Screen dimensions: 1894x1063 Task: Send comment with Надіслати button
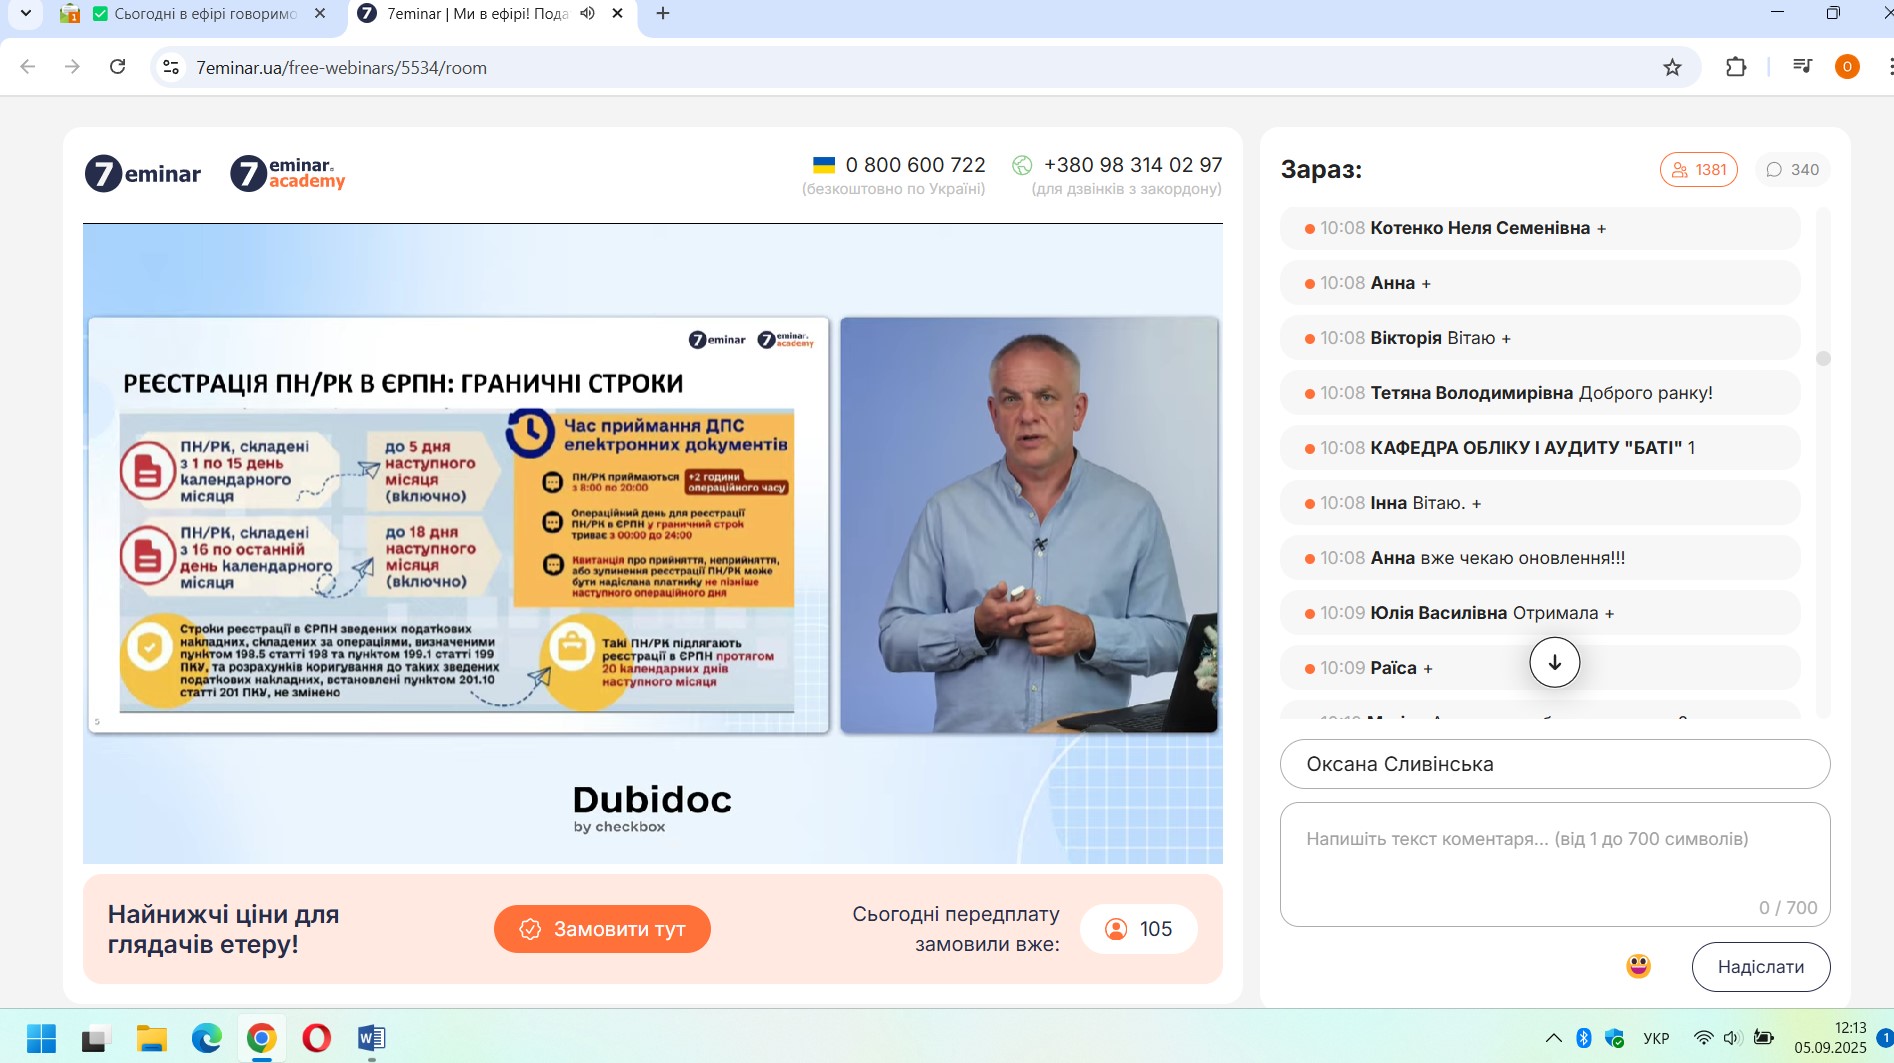point(1761,967)
